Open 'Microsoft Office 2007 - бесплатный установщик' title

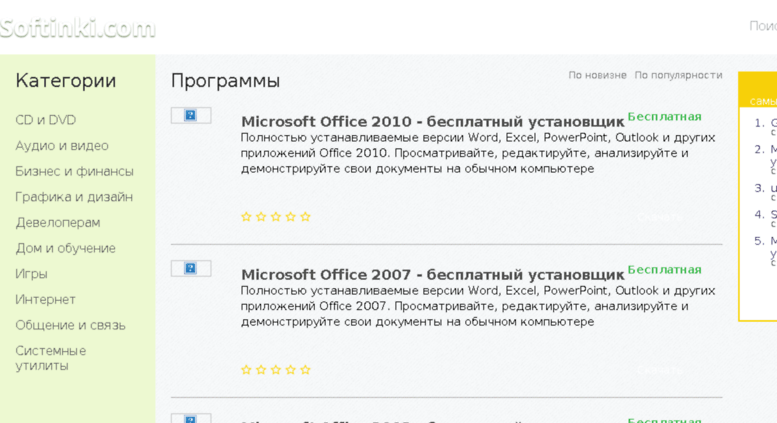click(433, 275)
